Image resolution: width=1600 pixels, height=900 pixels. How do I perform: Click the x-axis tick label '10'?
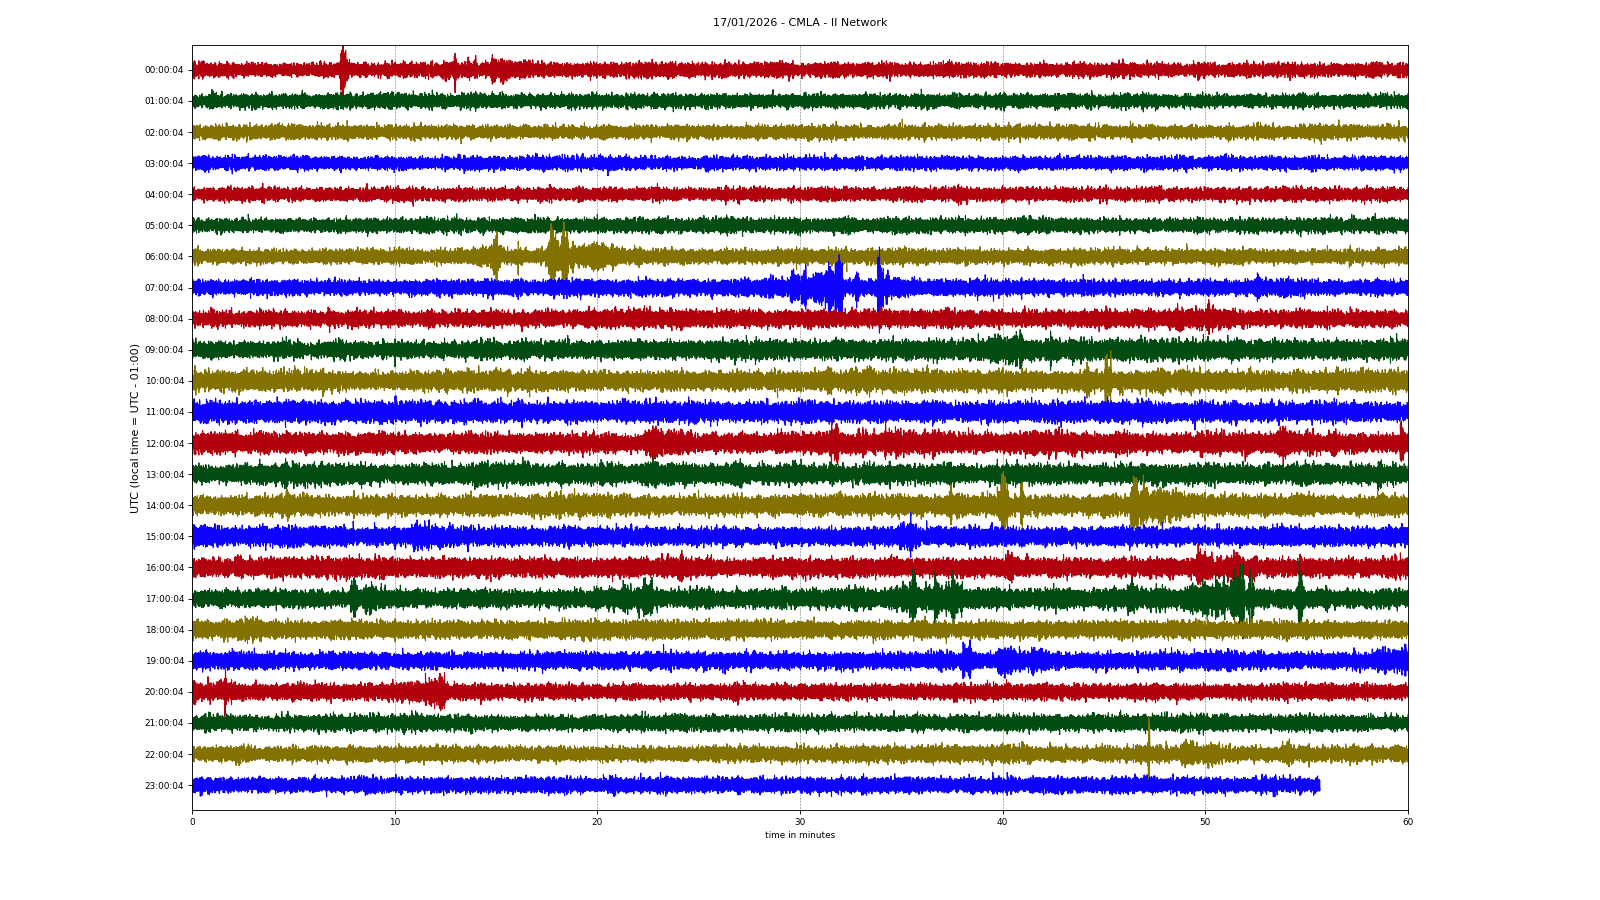click(395, 822)
